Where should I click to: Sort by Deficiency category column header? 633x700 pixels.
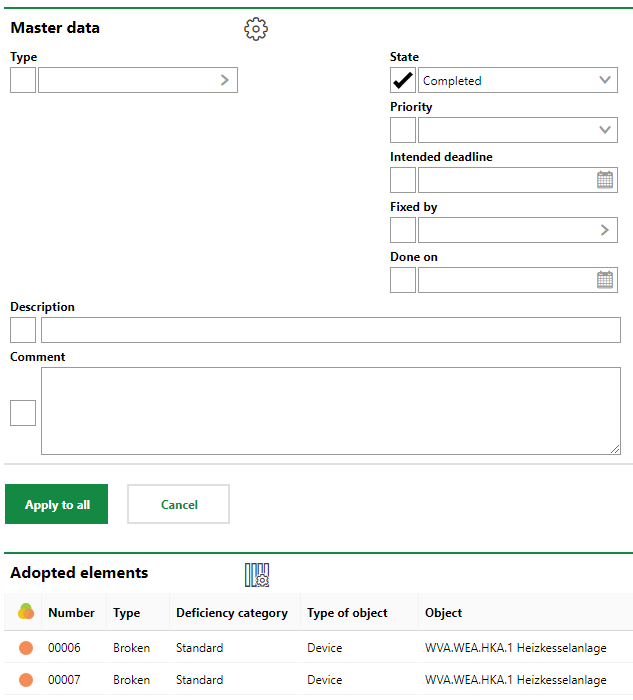(x=231, y=613)
